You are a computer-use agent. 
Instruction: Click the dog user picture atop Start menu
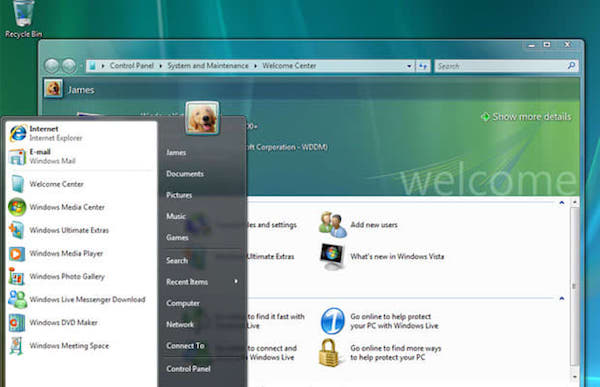click(x=202, y=118)
